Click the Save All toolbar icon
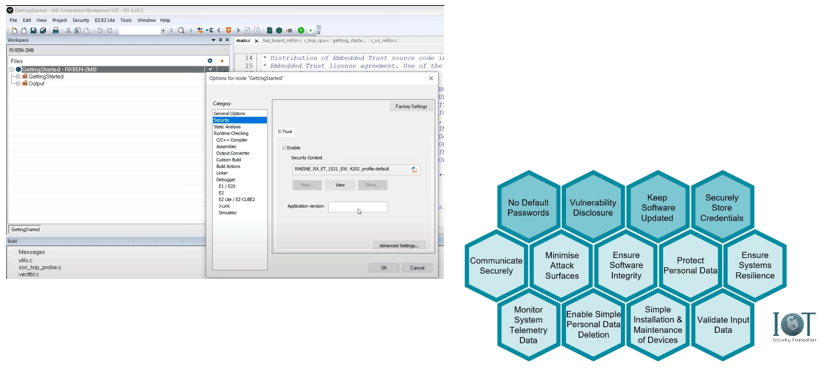 [43, 31]
